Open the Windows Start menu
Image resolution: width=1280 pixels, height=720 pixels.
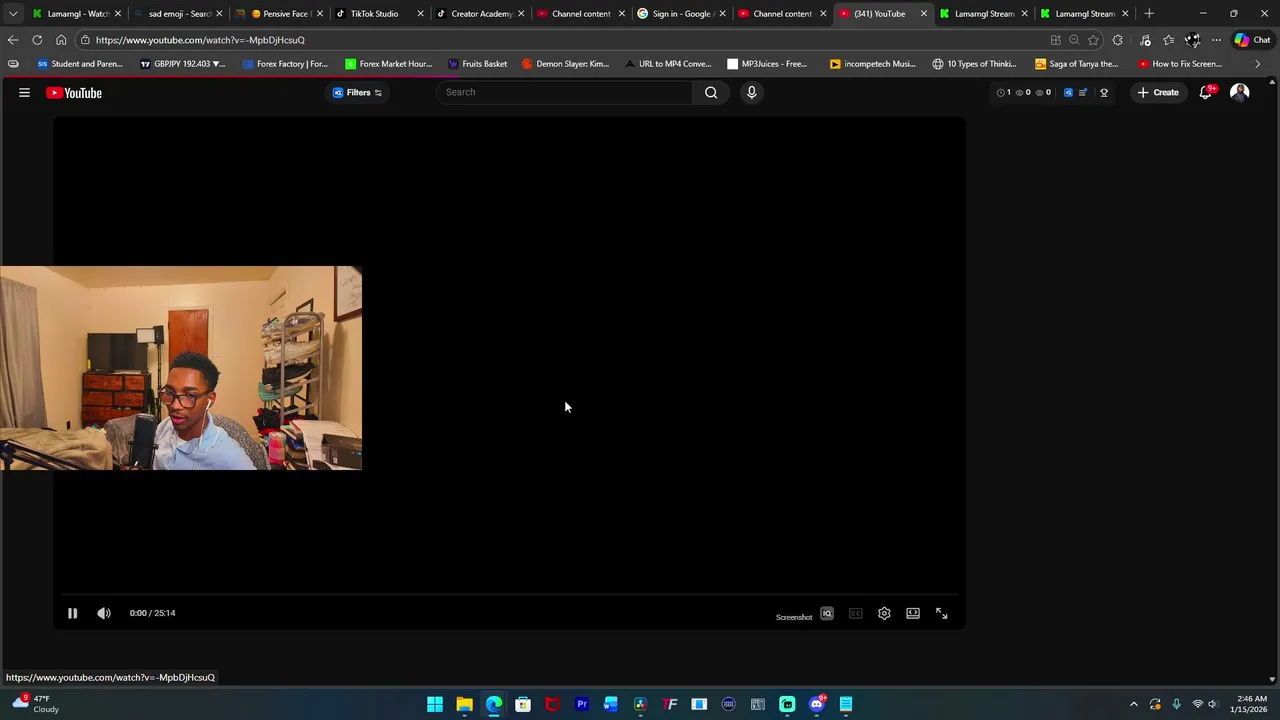(x=435, y=704)
